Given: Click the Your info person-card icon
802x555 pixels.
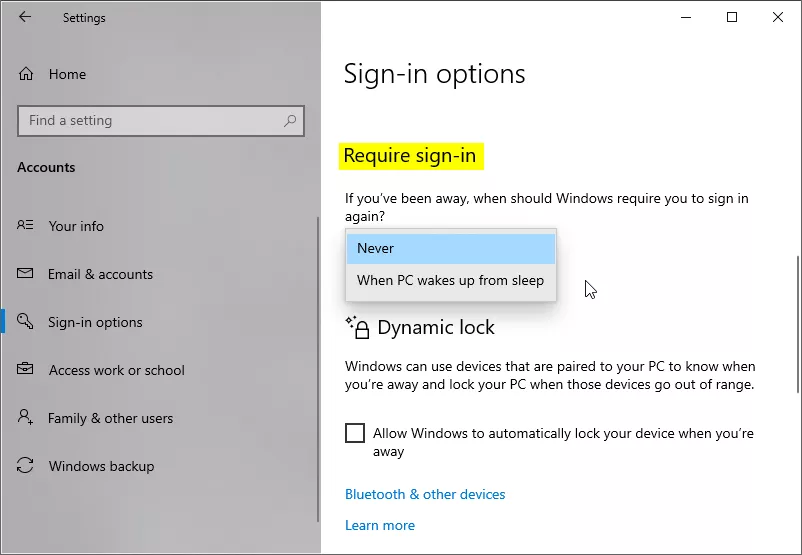Looking at the screenshot, I should [x=25, y=225].
